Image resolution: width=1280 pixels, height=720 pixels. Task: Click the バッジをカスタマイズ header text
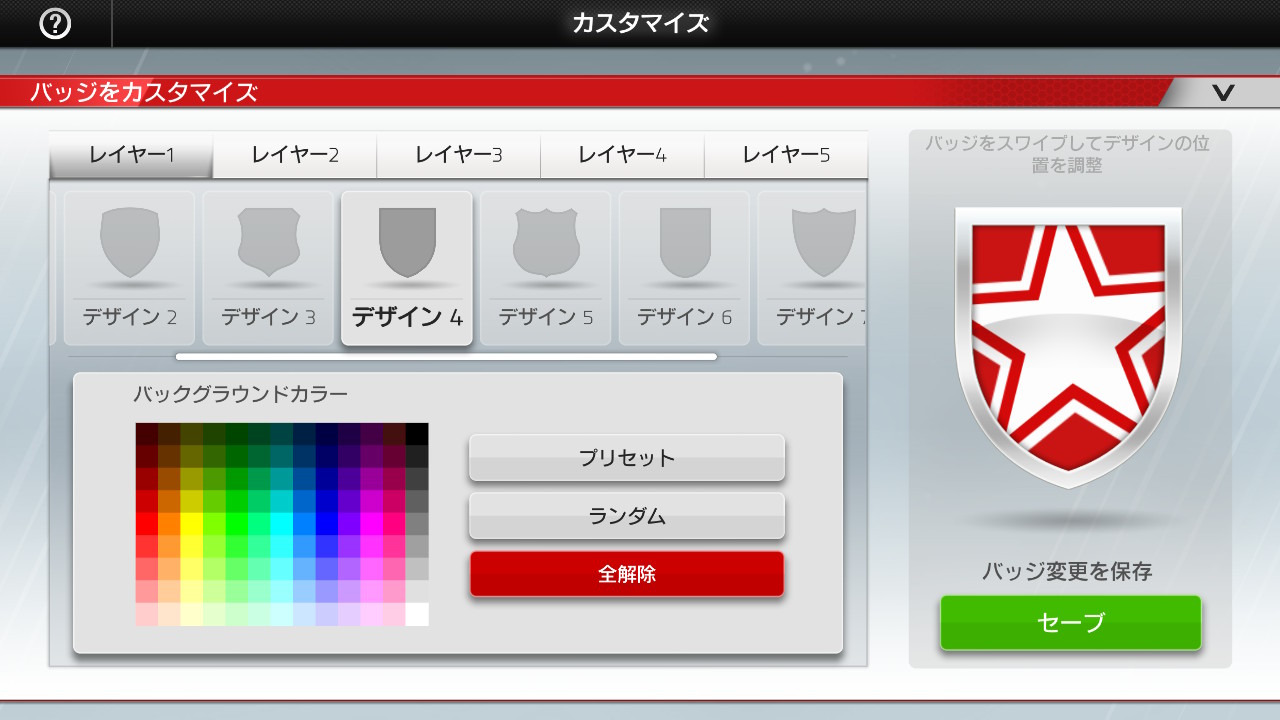[144, 93]
